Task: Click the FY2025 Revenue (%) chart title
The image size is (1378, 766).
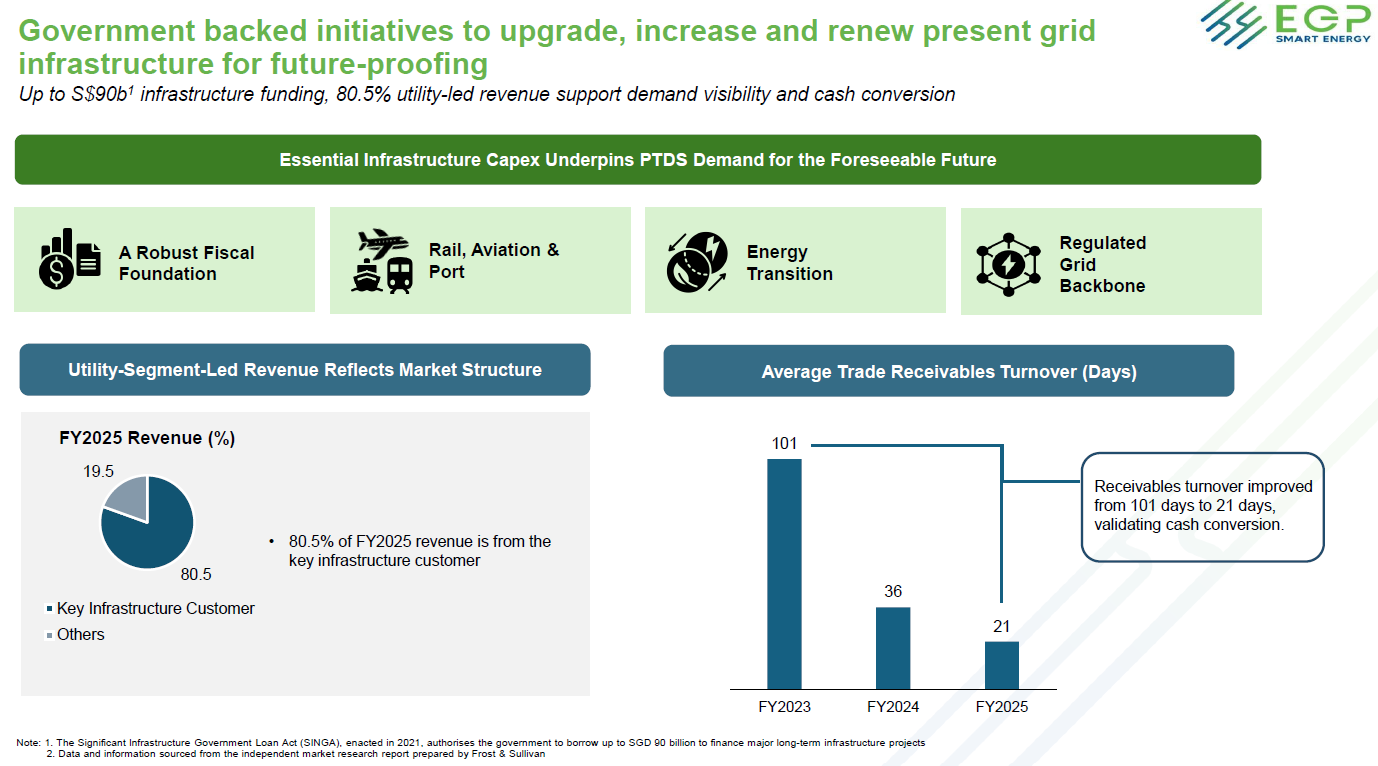Action: coord(146,438)
